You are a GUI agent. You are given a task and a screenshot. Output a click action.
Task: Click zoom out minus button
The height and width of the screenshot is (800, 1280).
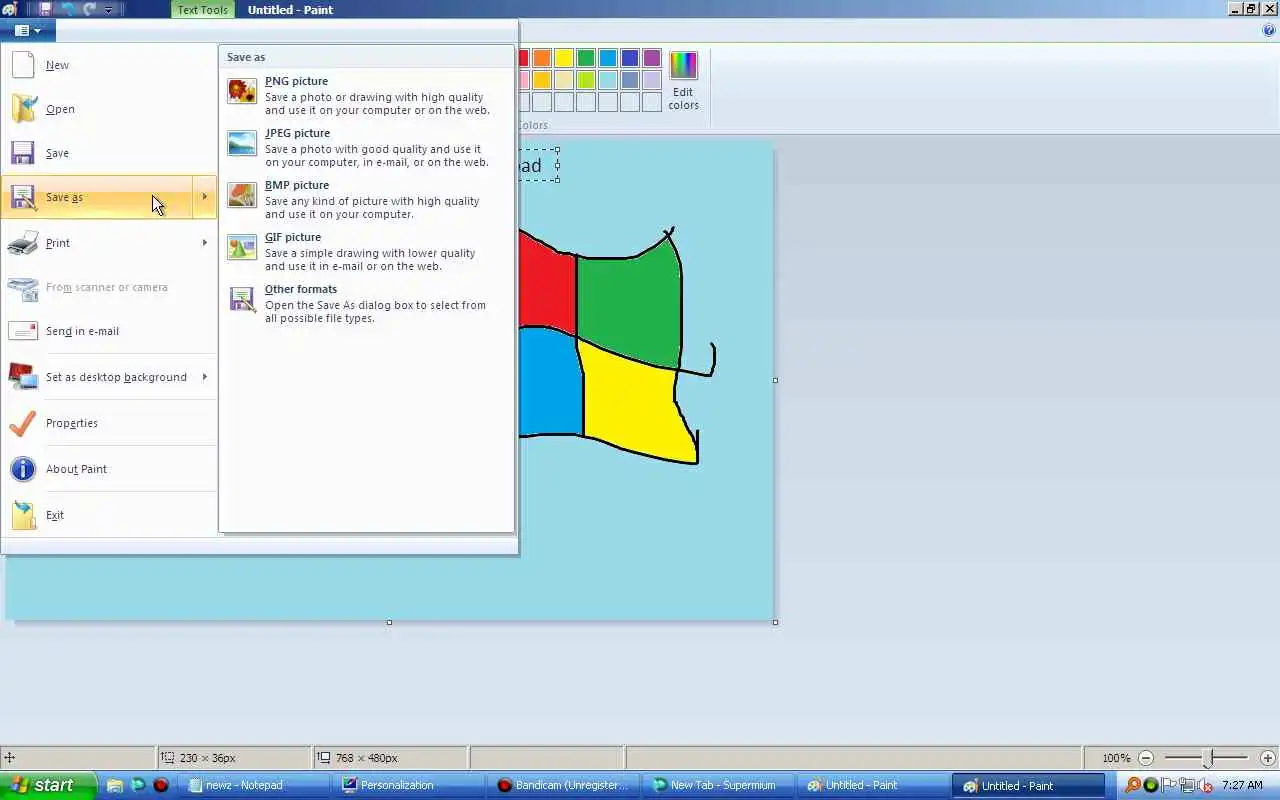[x=1146, y=758]
